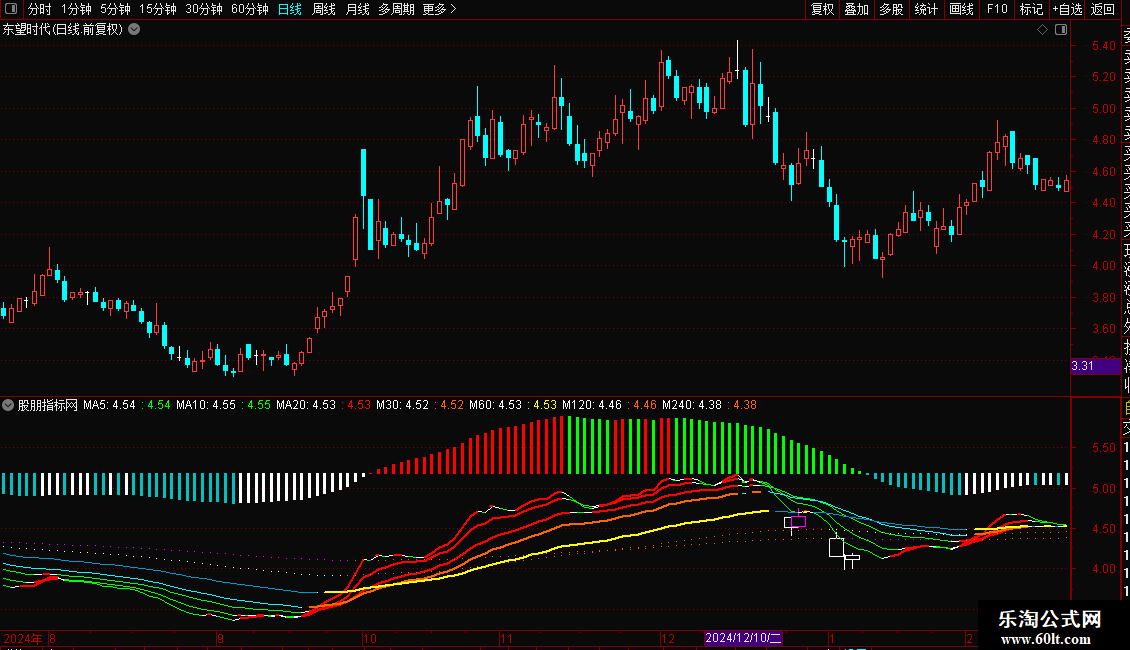Switch to the 周线 weekly tab
The image size is (1130, 650).
(324, 9)
